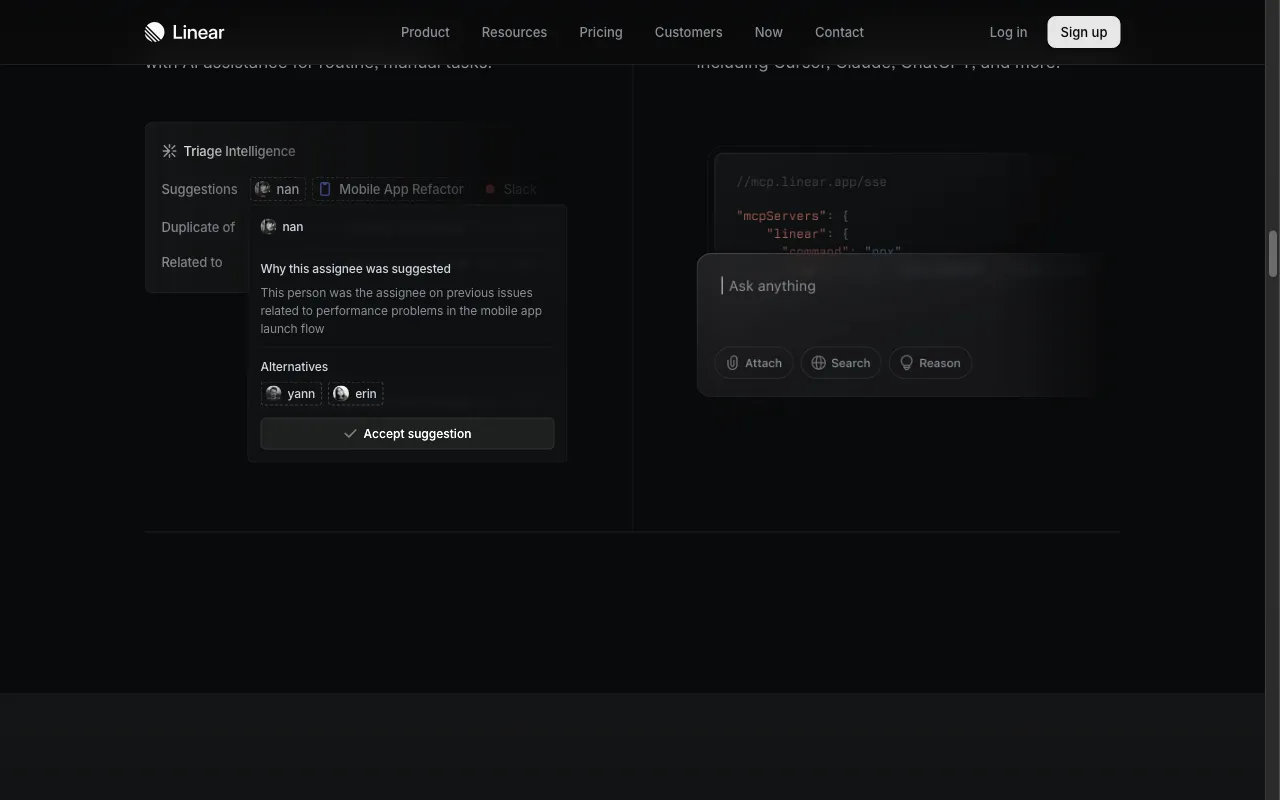Select the nan suggestion chip
Viewport: 1280px width, 800px height.
tap(278, 189)
